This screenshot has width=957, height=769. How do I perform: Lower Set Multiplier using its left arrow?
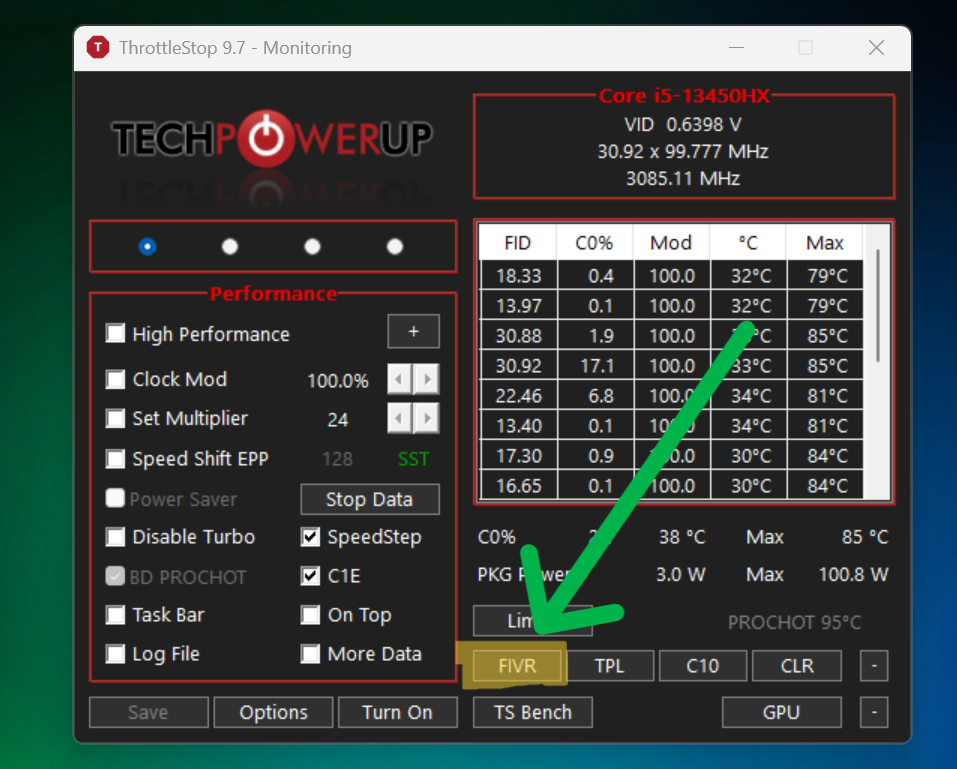[400, 419]
